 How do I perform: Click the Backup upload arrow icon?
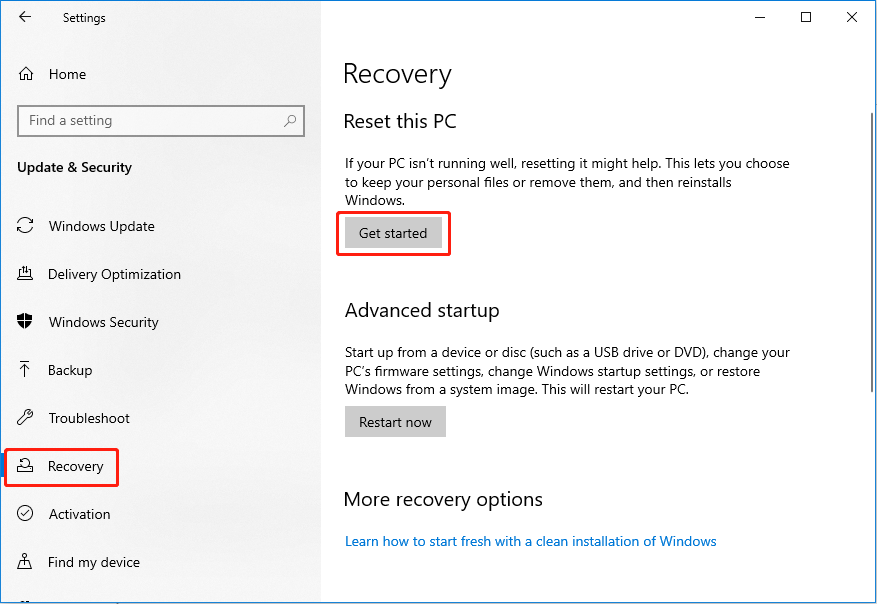pyautogui.click(x=26, y=370)
